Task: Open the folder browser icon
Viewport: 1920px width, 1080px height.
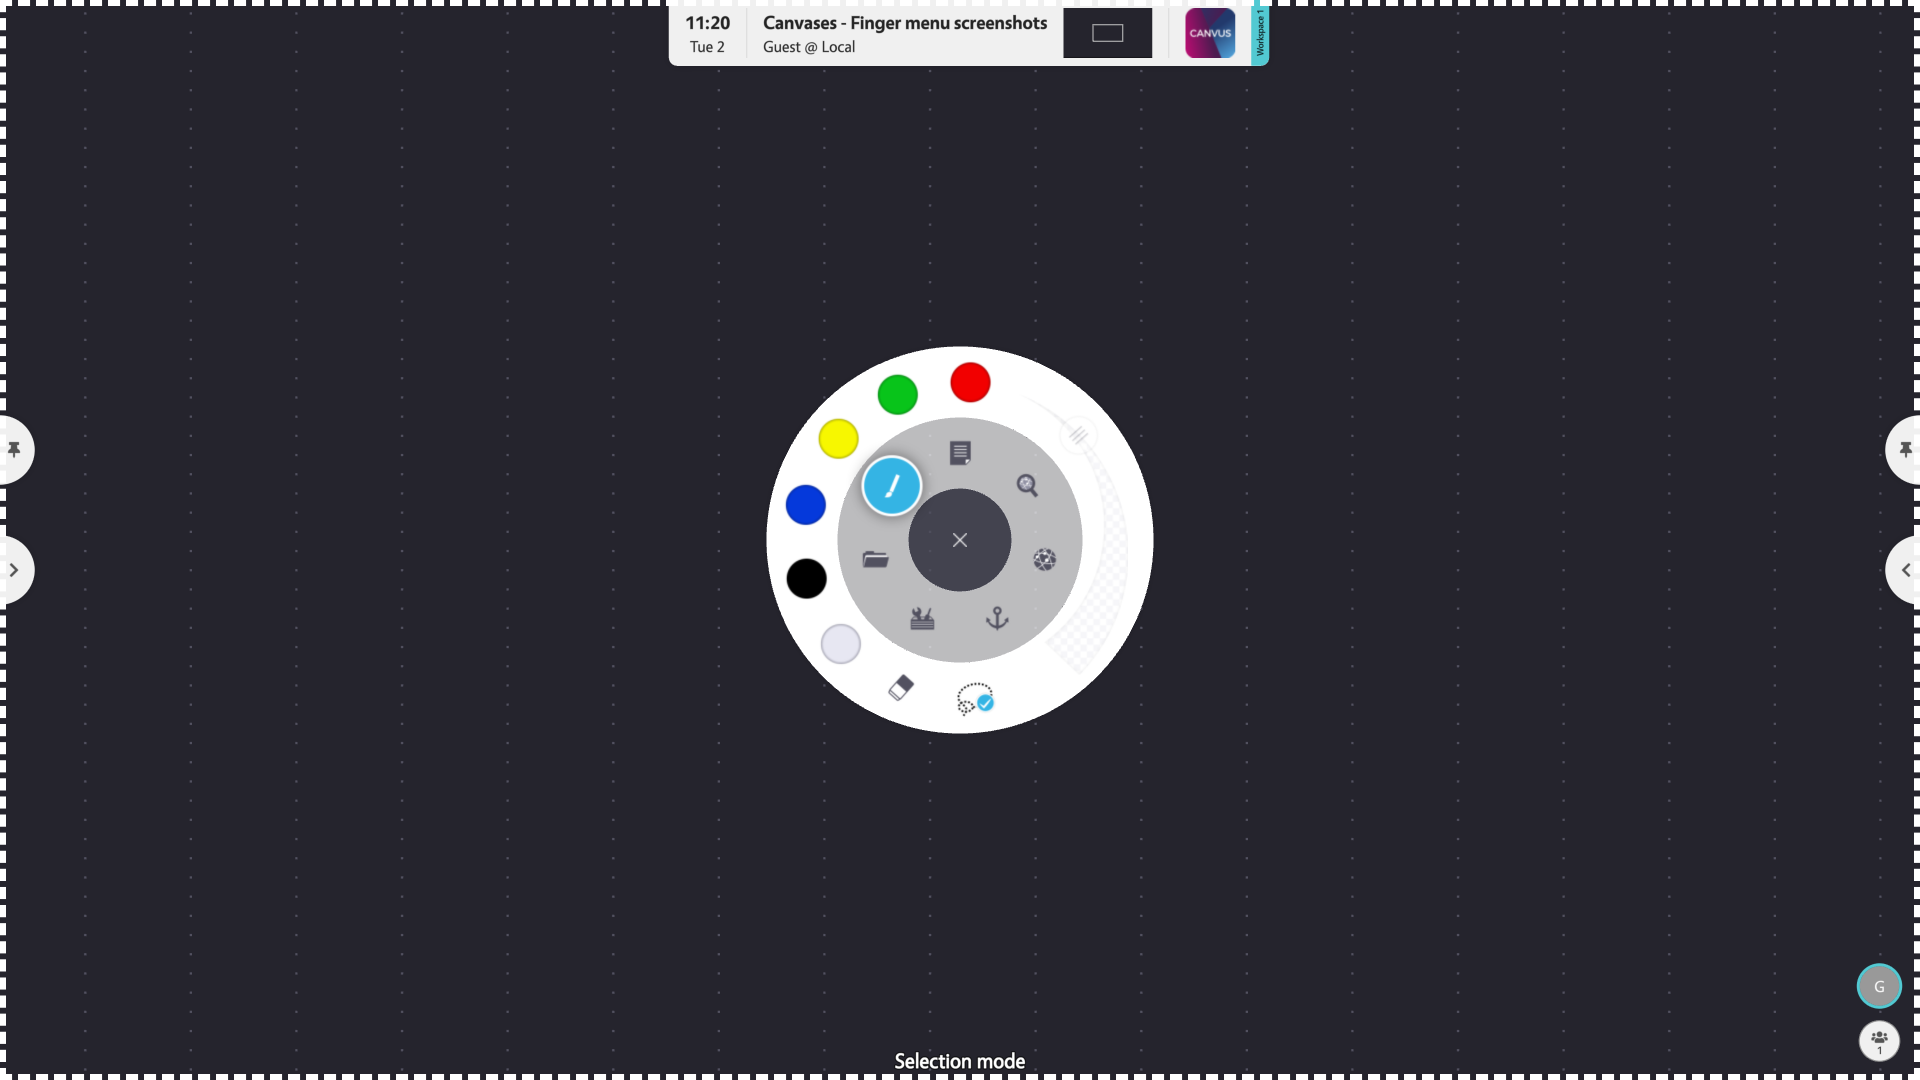Action: (x=875, y=560)
